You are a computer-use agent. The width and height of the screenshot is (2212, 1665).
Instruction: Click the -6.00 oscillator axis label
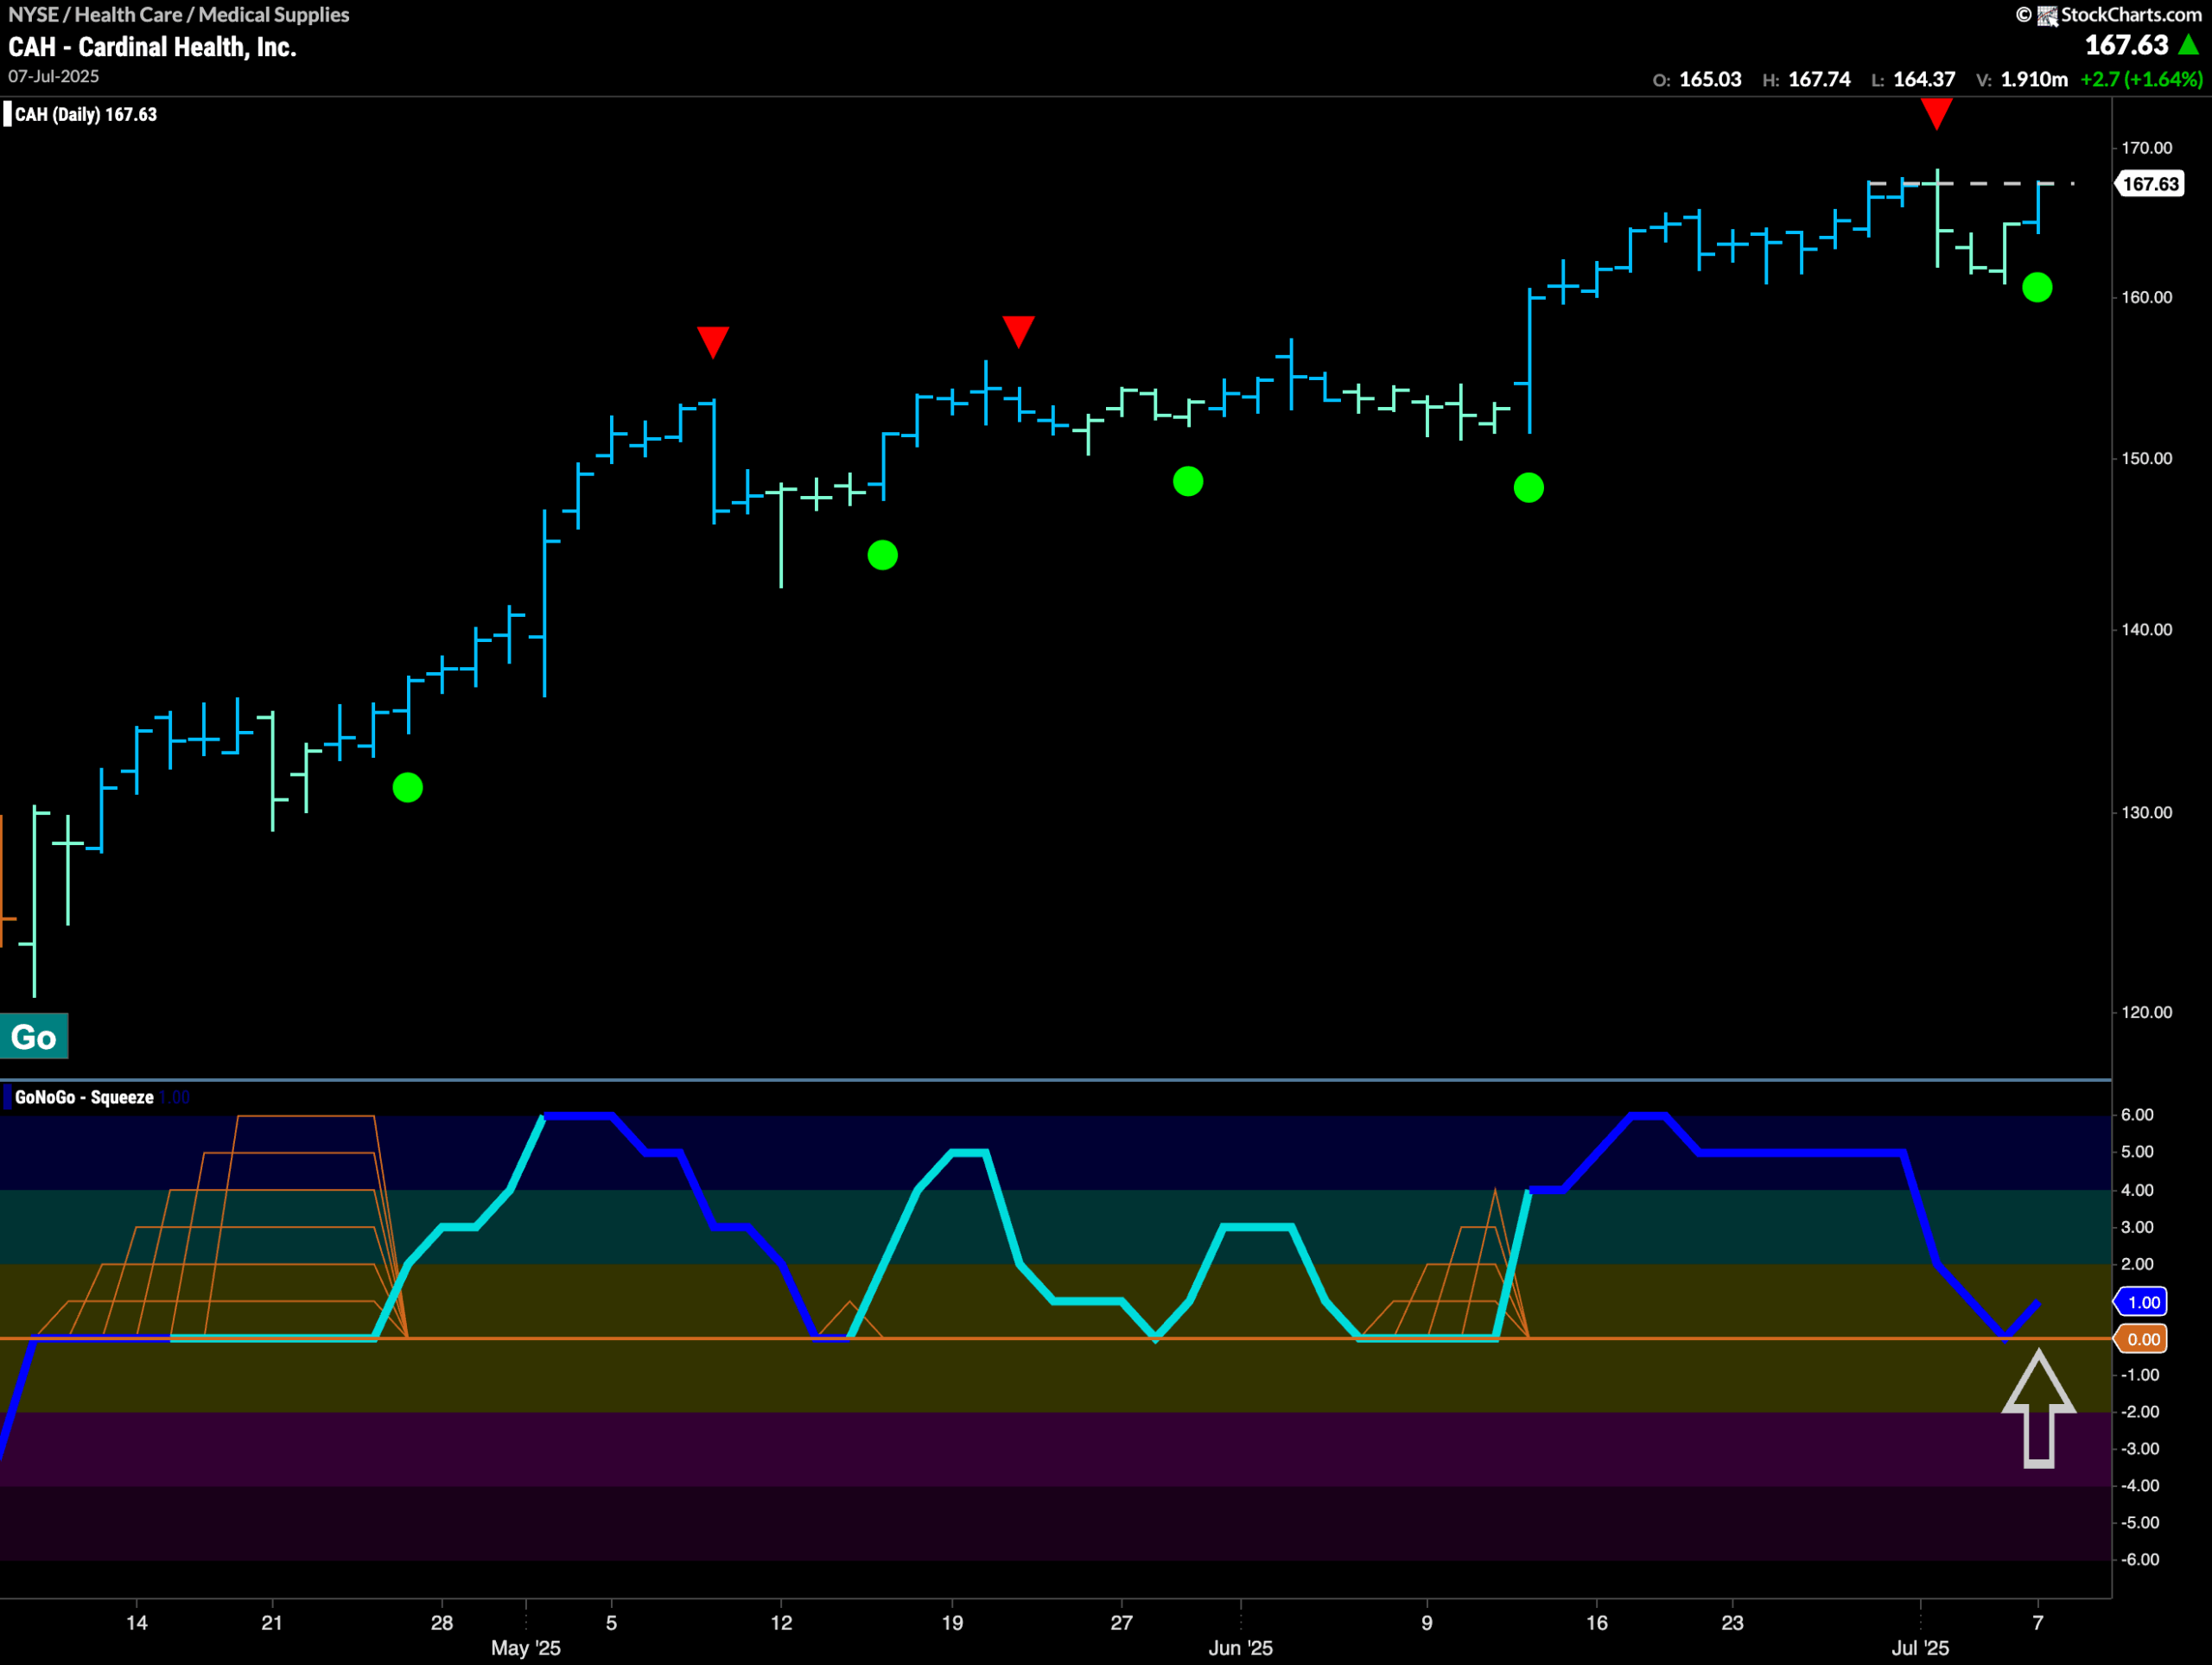coord(2139,1560)
